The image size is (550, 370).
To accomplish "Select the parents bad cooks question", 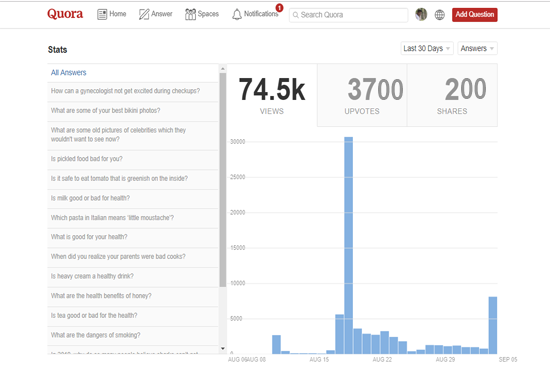I will (133, 257).
